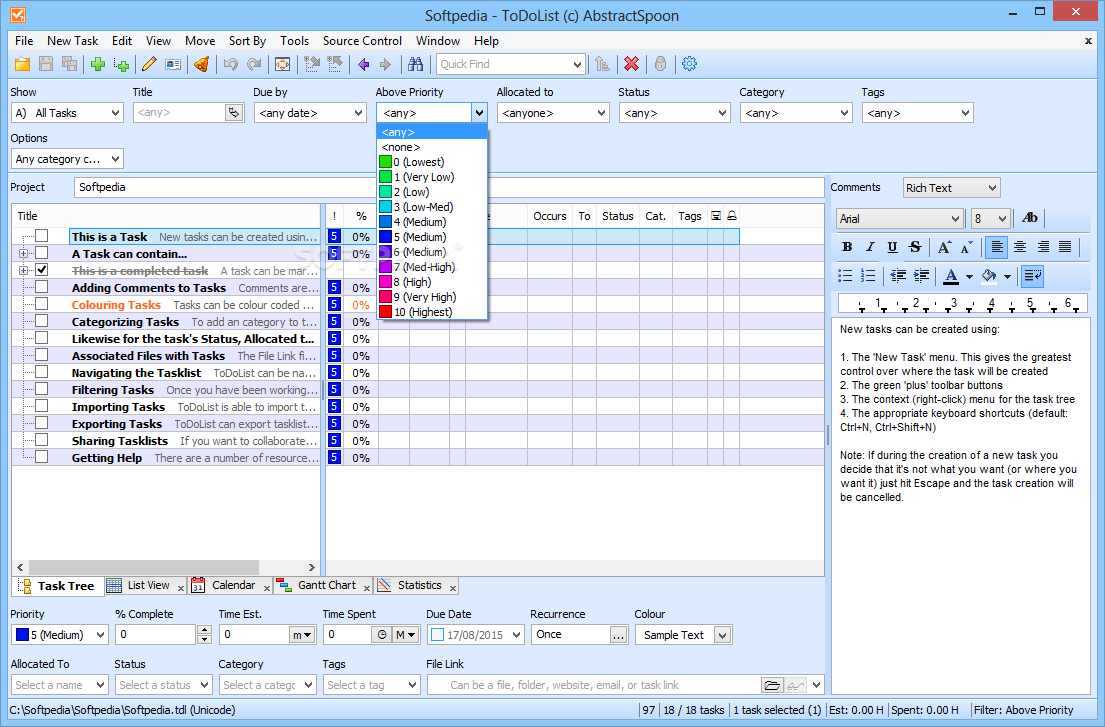Apply strikethrough formatting in comments

tap(915, 247)
